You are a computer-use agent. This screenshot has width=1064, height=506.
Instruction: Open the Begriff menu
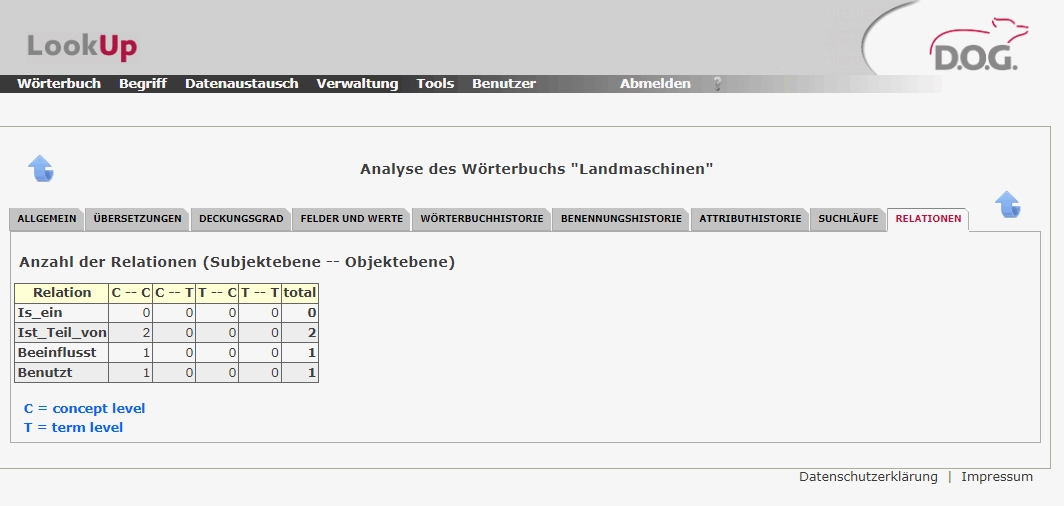click(143, 84)
